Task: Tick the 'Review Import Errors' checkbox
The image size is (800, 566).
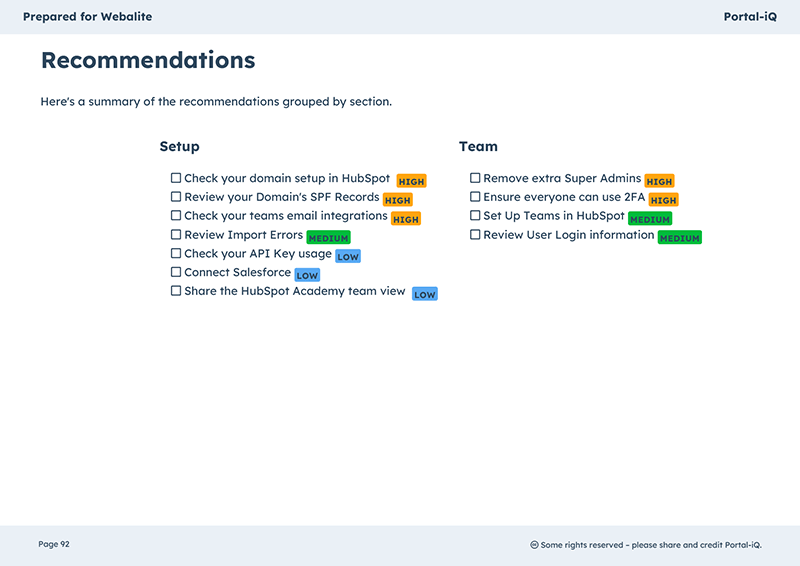Action: click(176, 234)
